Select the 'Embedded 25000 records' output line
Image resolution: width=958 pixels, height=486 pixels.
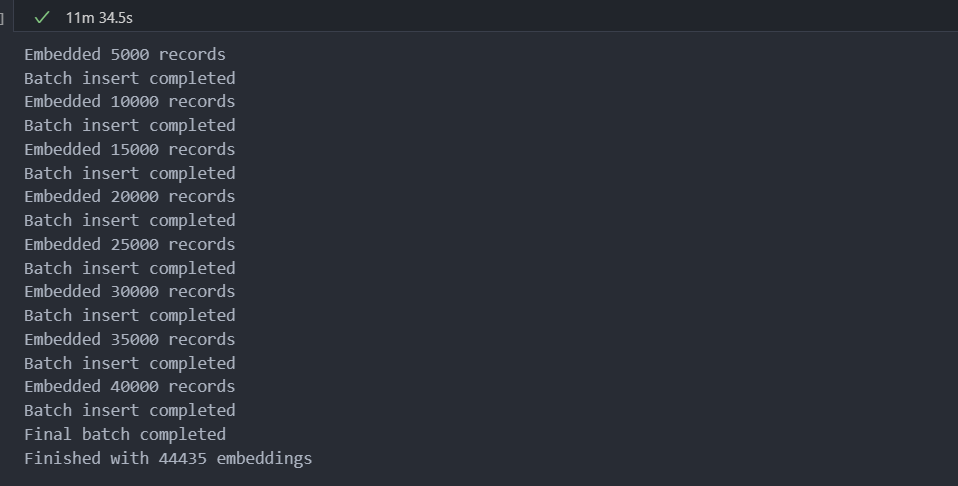click(130, 245)
